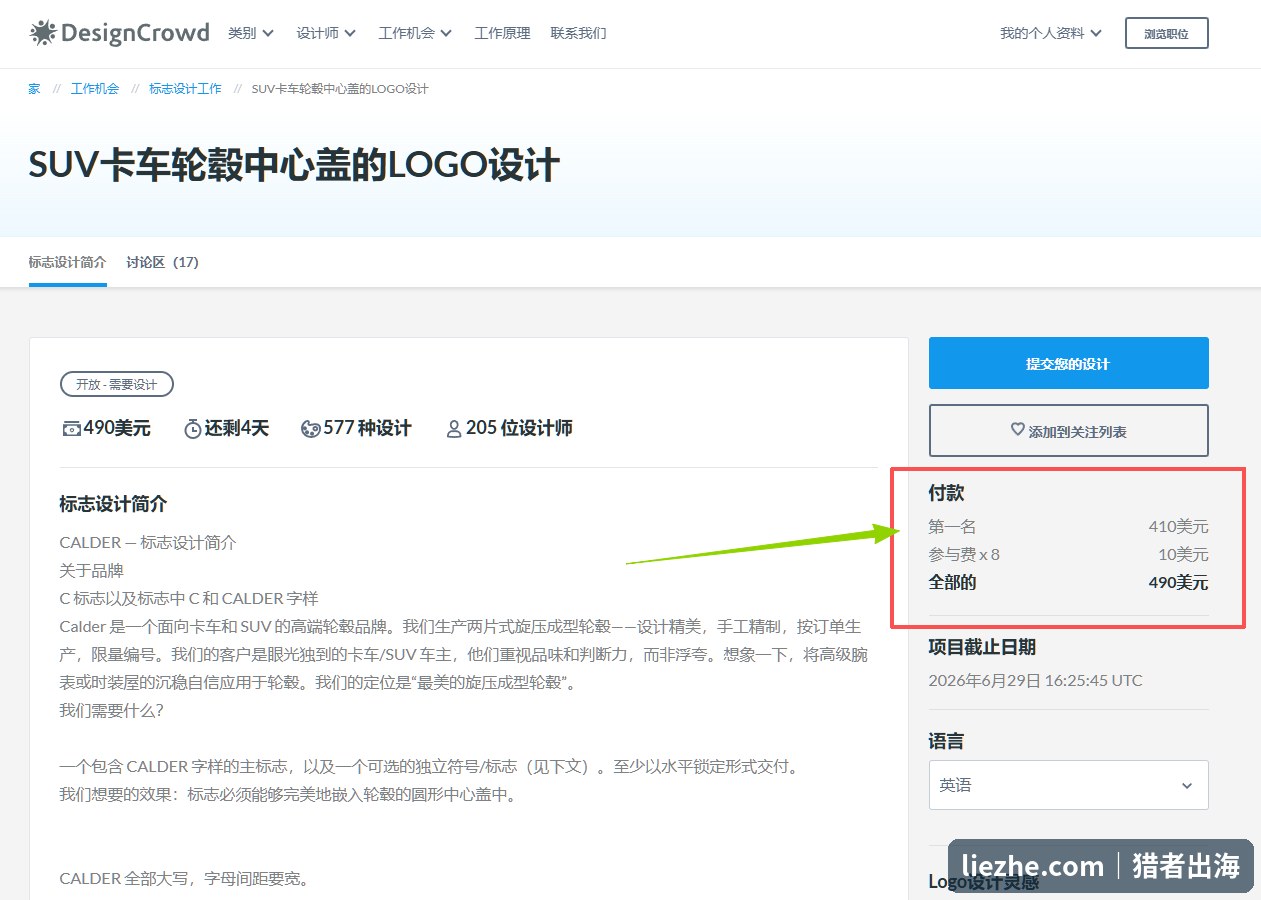Follow the 标志设计工作 breadcrumb link

coord(185,89)
